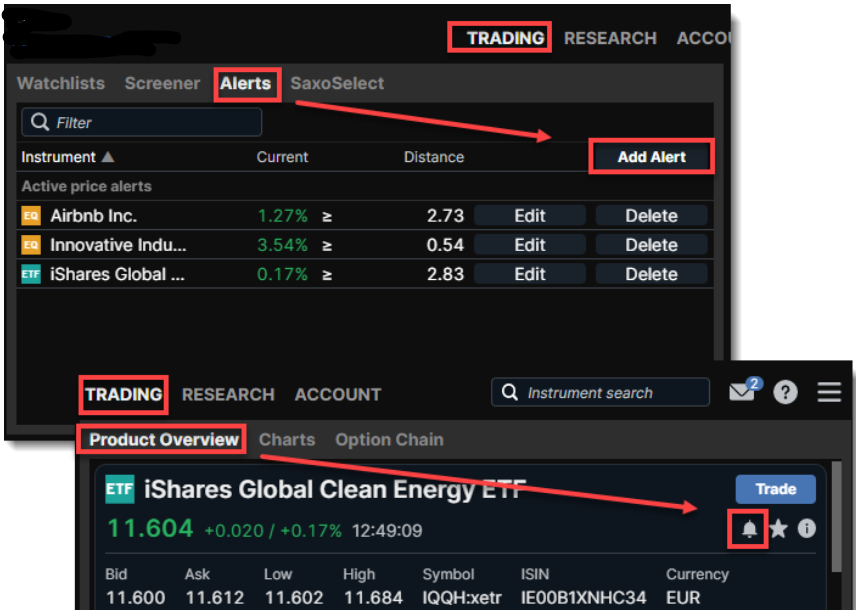
Task: Open the Watchlists tab
Action: 61,83
